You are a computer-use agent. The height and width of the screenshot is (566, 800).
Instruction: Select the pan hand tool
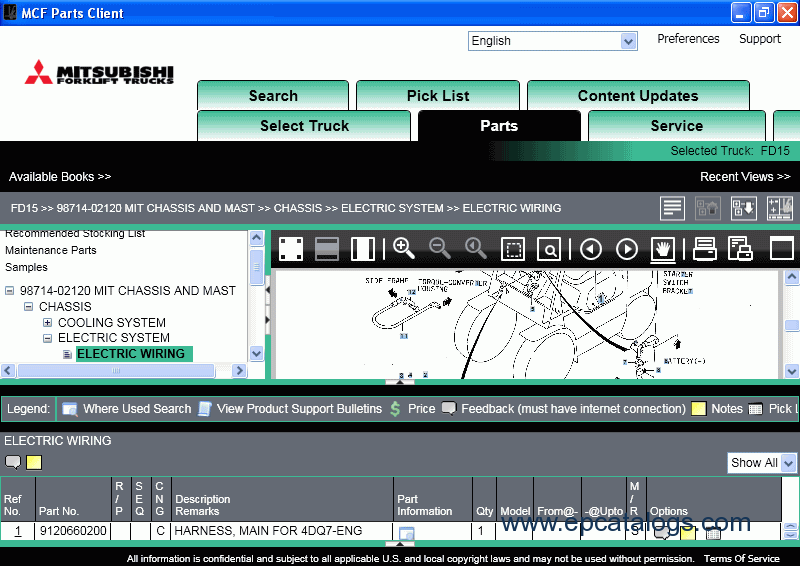(x=663, y=249)
